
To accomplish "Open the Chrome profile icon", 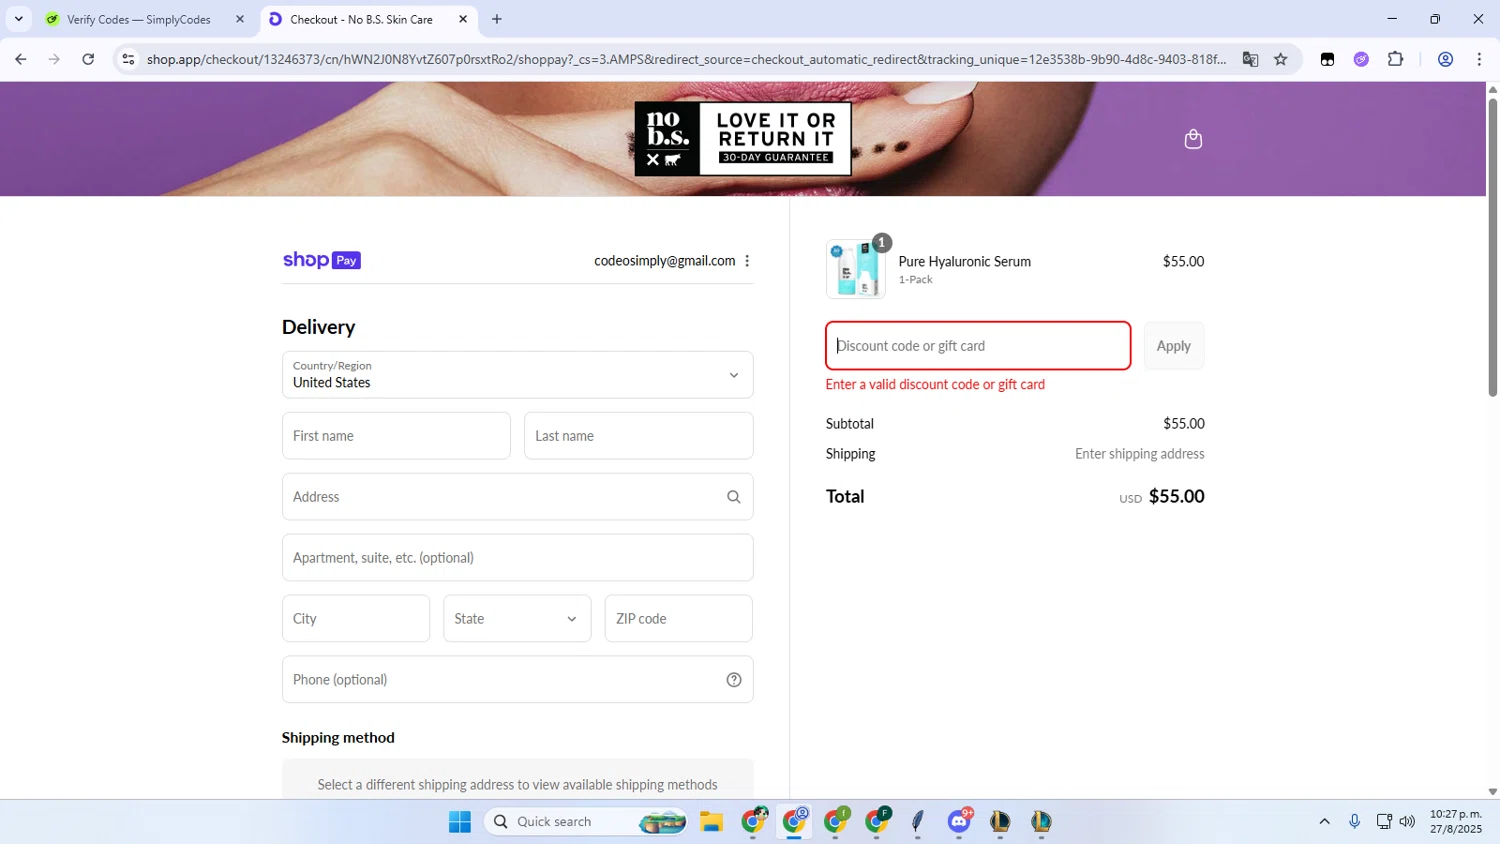I will [1445, 59].
